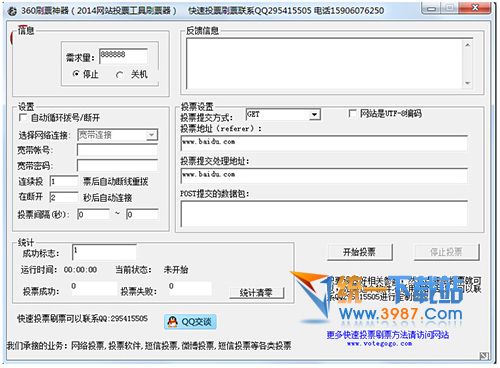
Task: Select the 关机 radio button
Action: point(119,75)
